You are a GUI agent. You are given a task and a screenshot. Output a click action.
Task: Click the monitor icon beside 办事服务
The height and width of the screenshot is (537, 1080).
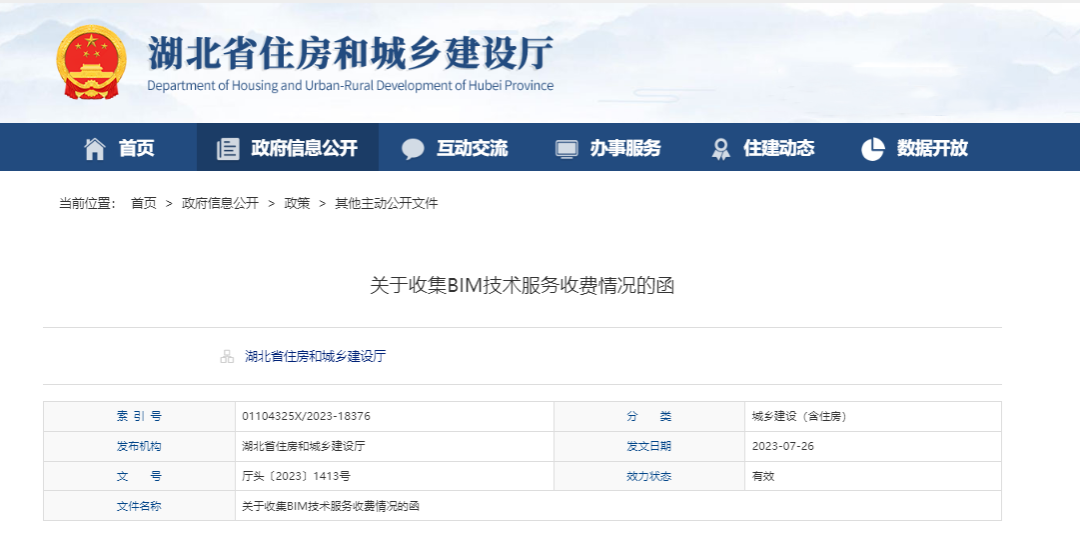coord(567,149)
